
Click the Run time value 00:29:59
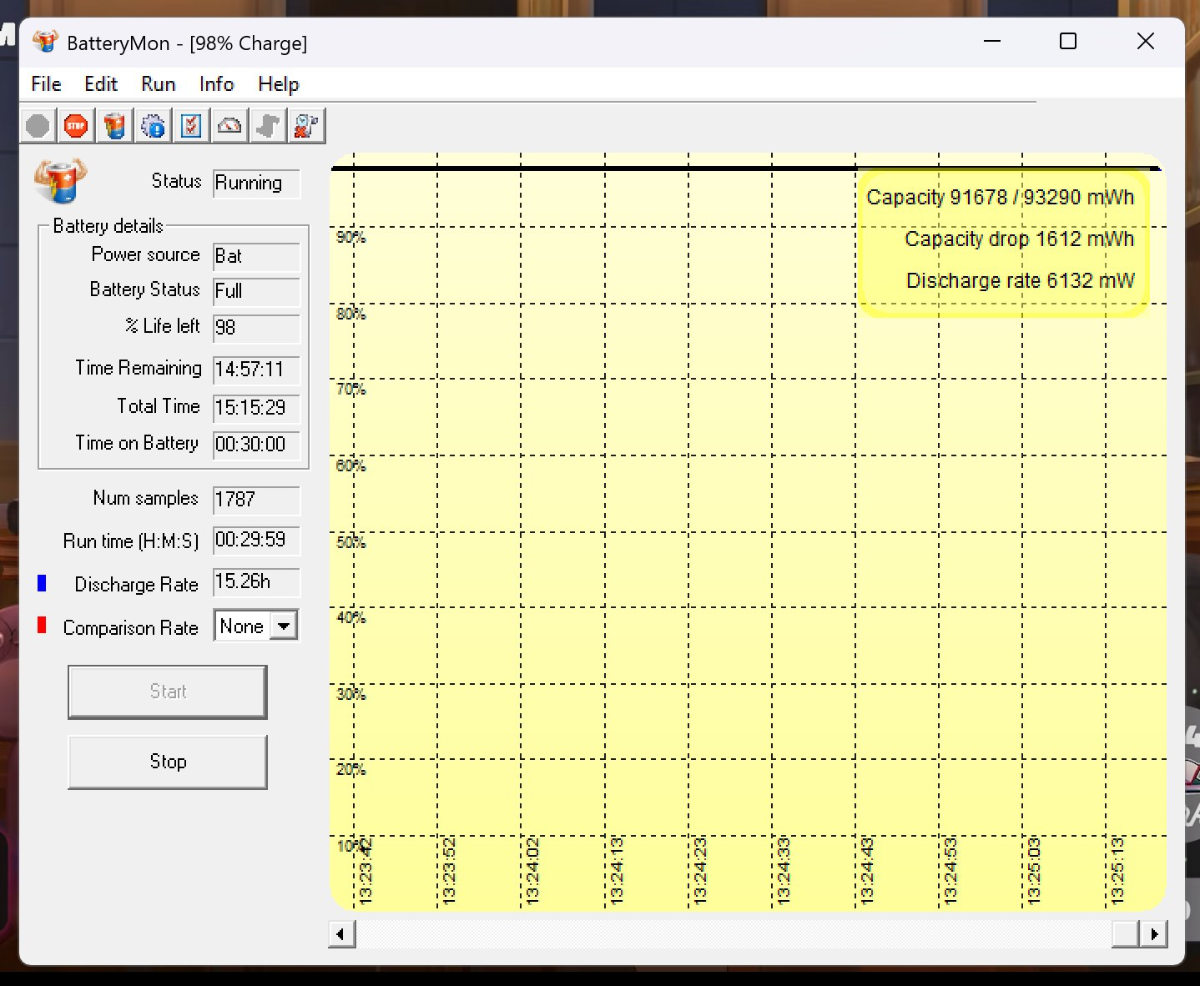pos(256,541)
